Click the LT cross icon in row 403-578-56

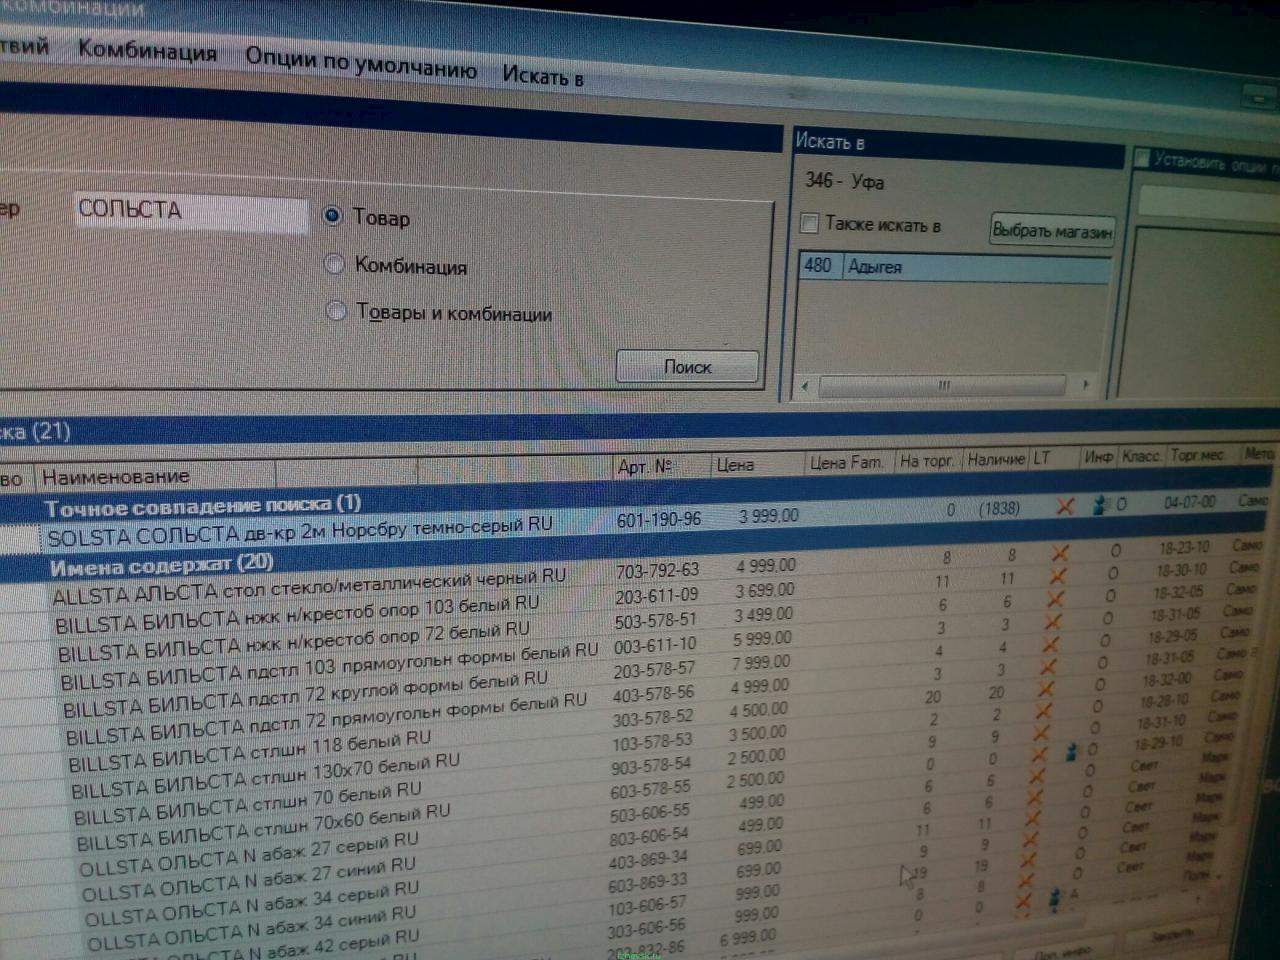(1048, 668)
